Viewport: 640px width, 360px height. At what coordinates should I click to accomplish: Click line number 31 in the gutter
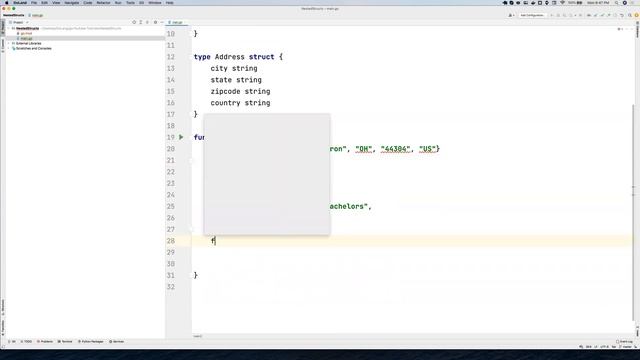click(171, 276)
